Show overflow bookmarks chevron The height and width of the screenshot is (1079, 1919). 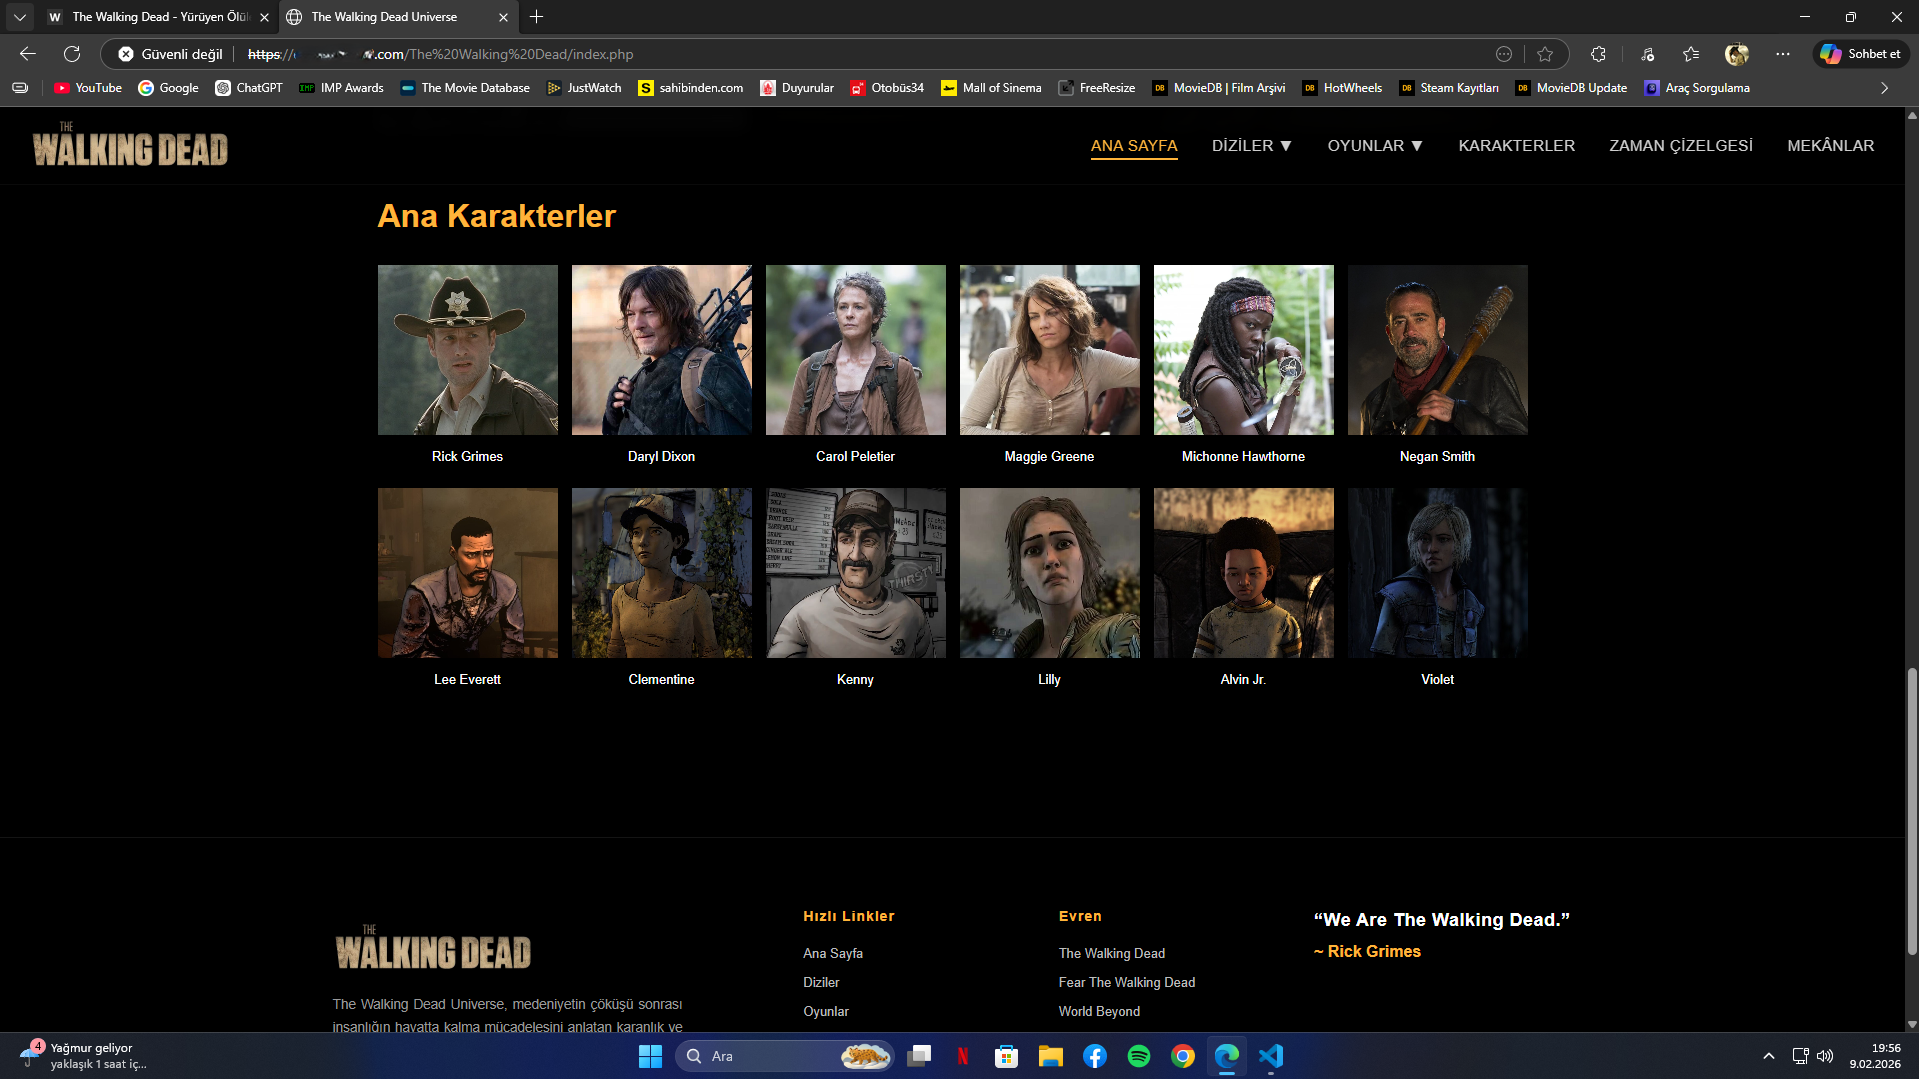click(x=1884, y=88)
